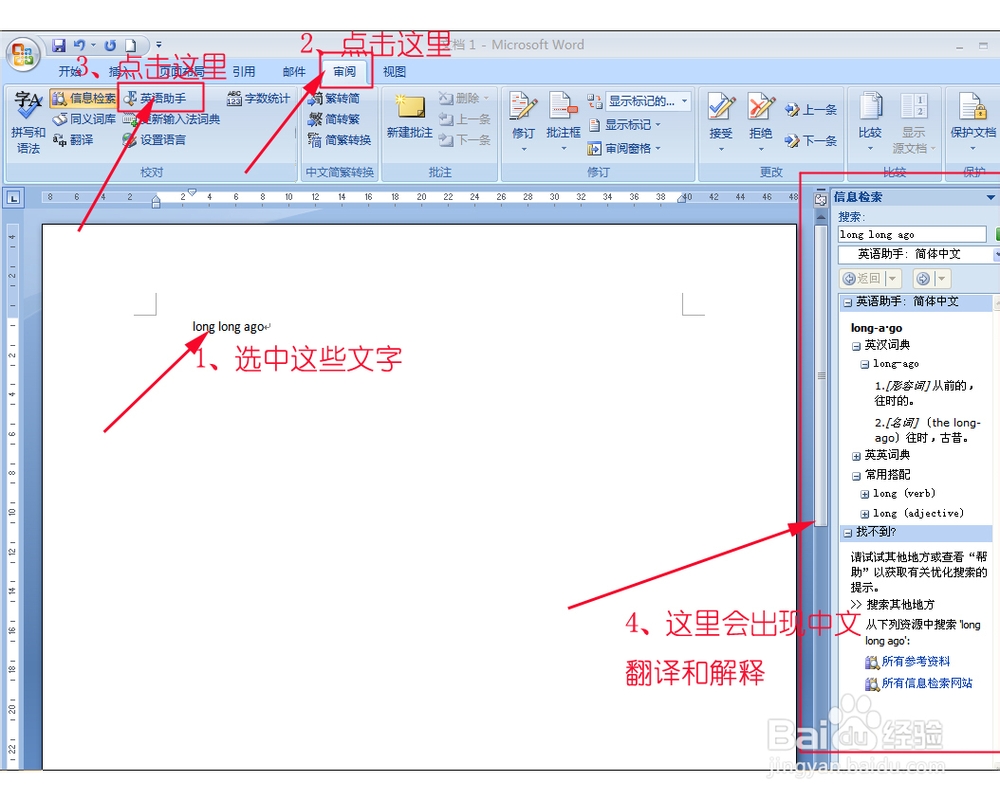Click 比较 compare documents

point(870,122)
